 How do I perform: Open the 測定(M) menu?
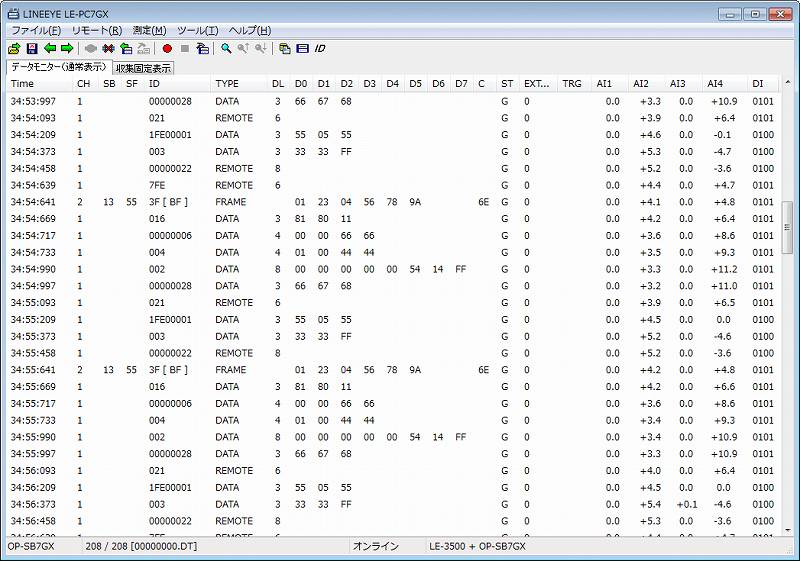[x=149, y=31]
